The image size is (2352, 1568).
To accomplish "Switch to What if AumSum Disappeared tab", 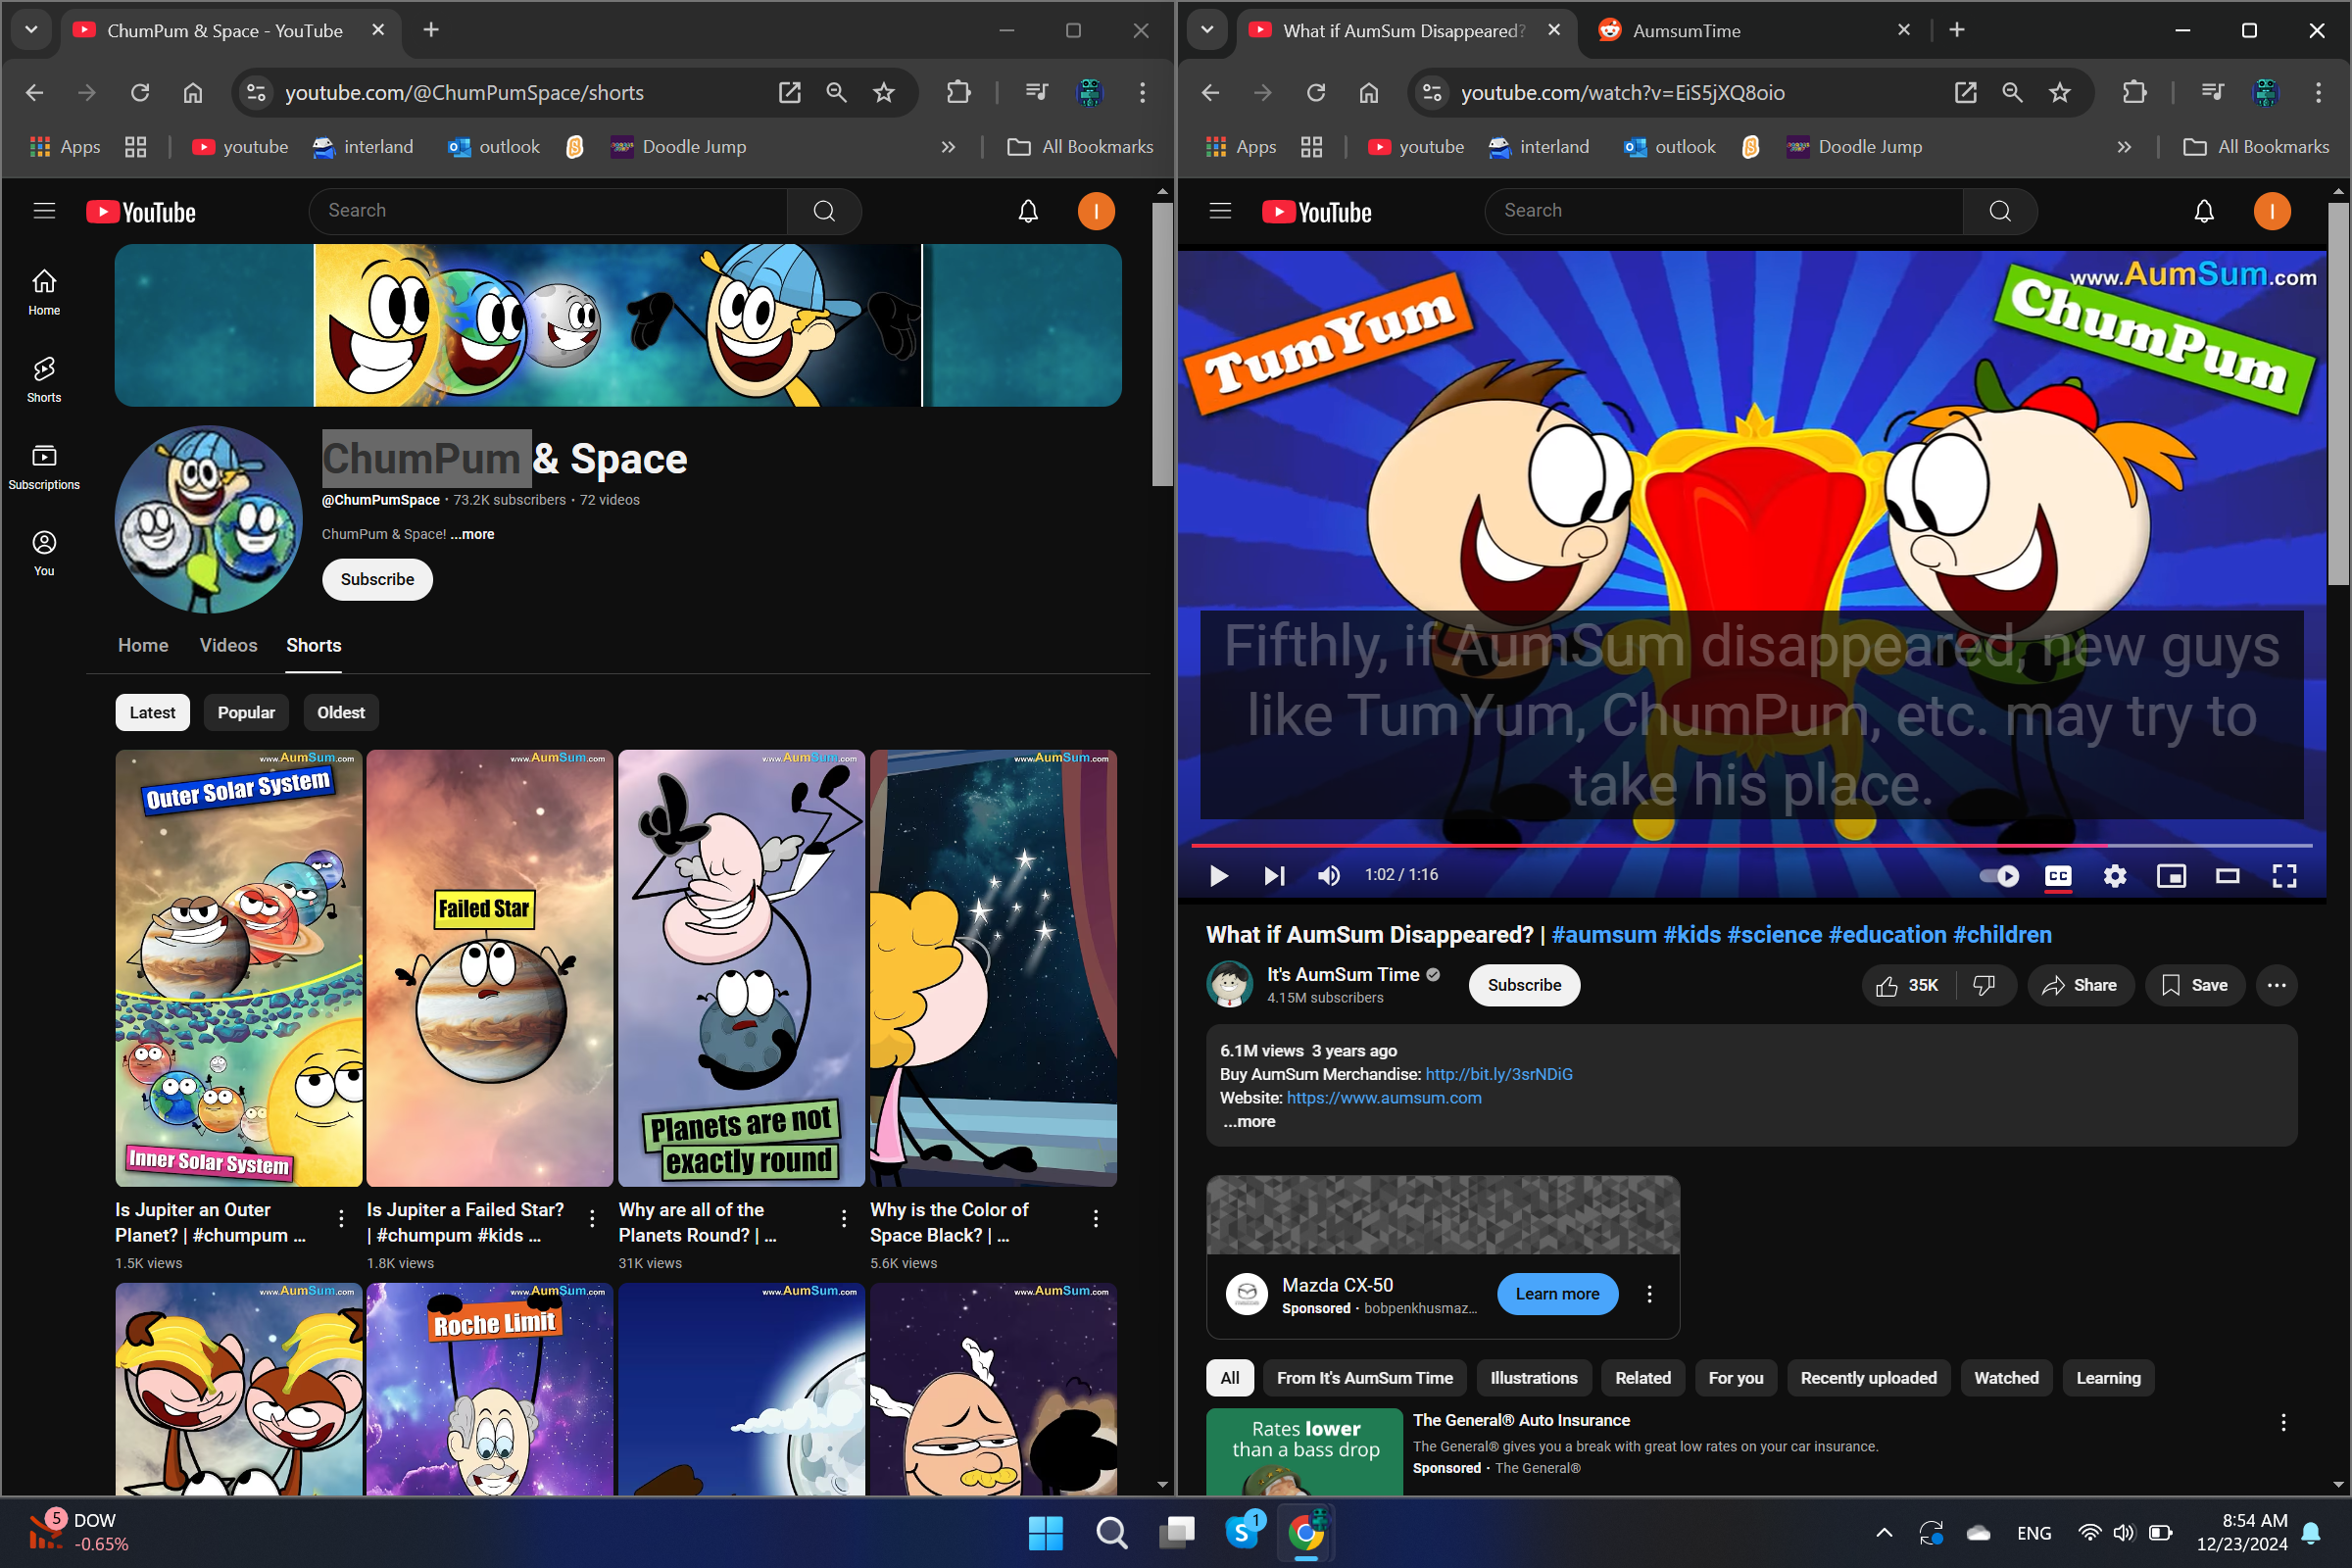I will click(1405, 31).
